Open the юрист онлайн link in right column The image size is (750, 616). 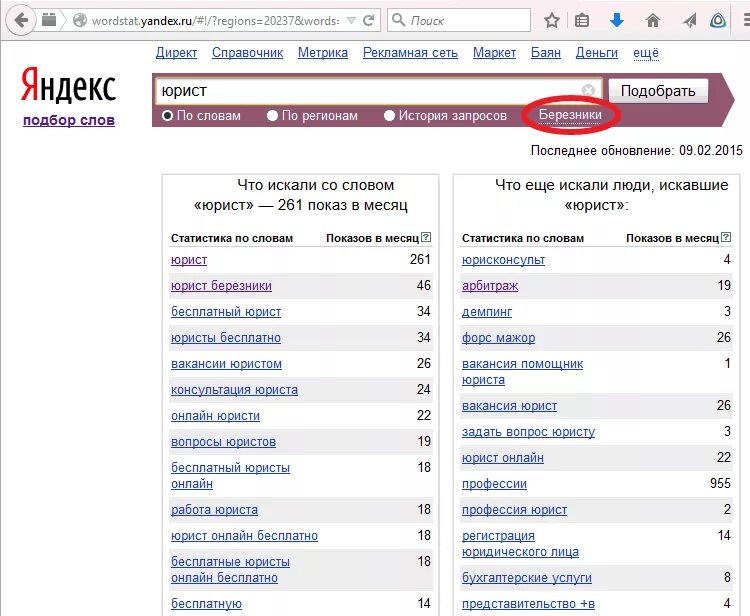[x=503, y=458]
